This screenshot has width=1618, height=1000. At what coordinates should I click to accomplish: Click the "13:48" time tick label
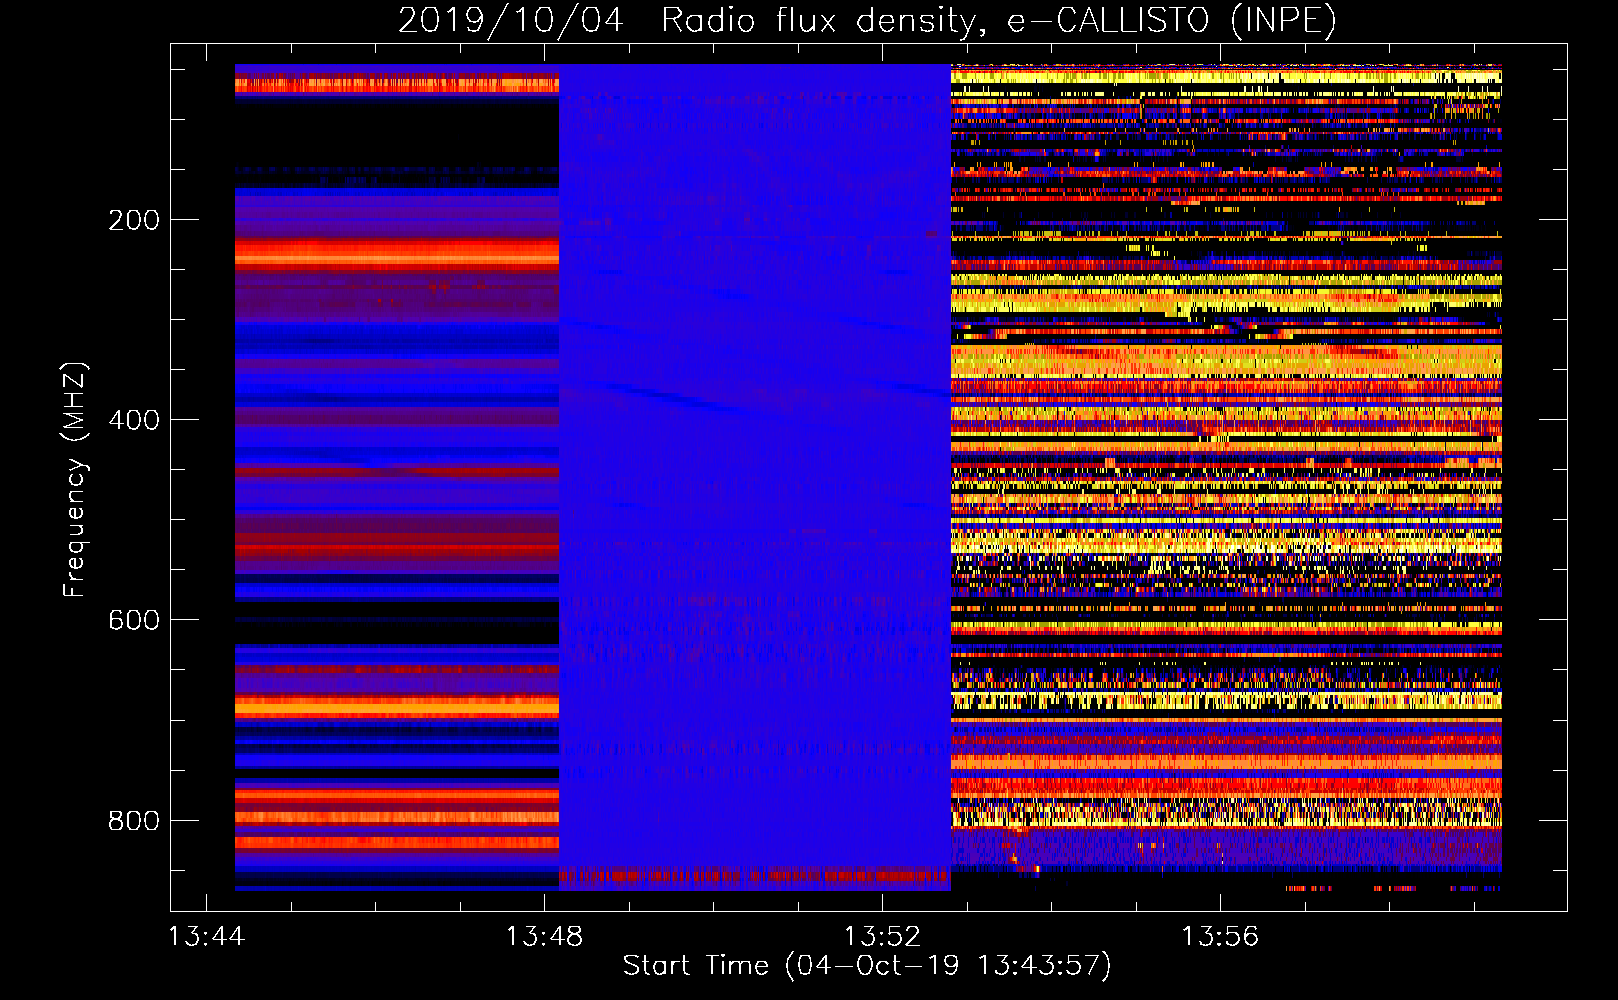tap(544, 936)
